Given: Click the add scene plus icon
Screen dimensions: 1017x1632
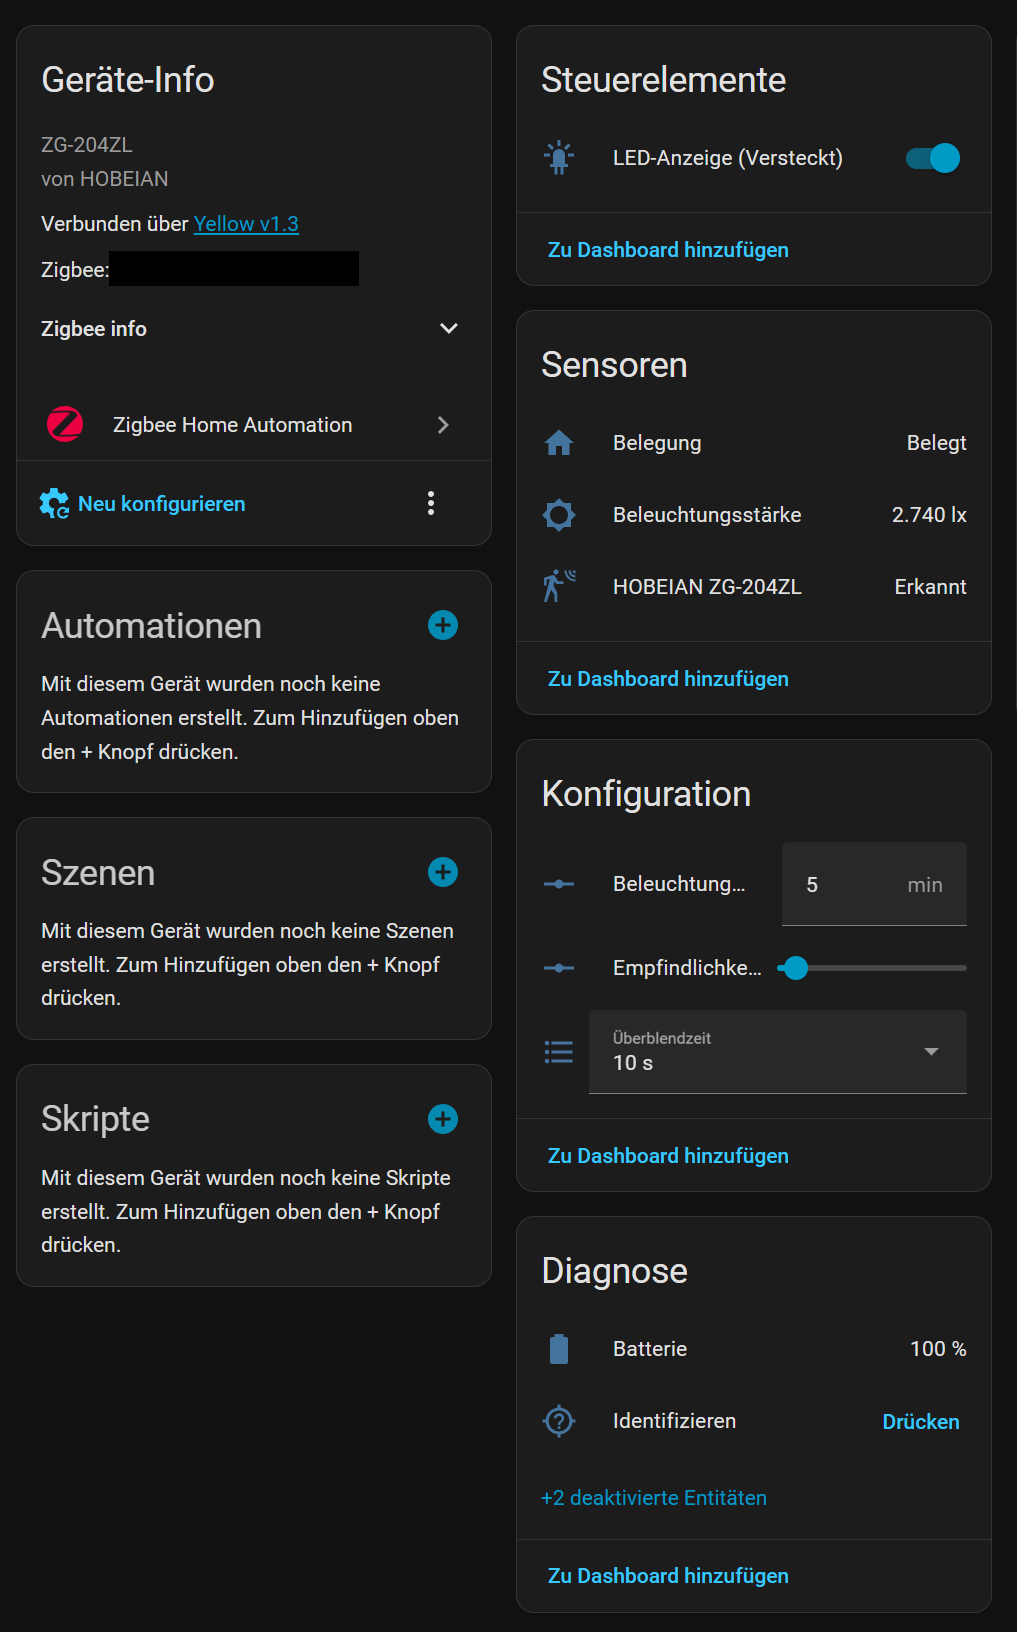Looking at the screenshot, I should pyautogui.click(x=443, y=872).
